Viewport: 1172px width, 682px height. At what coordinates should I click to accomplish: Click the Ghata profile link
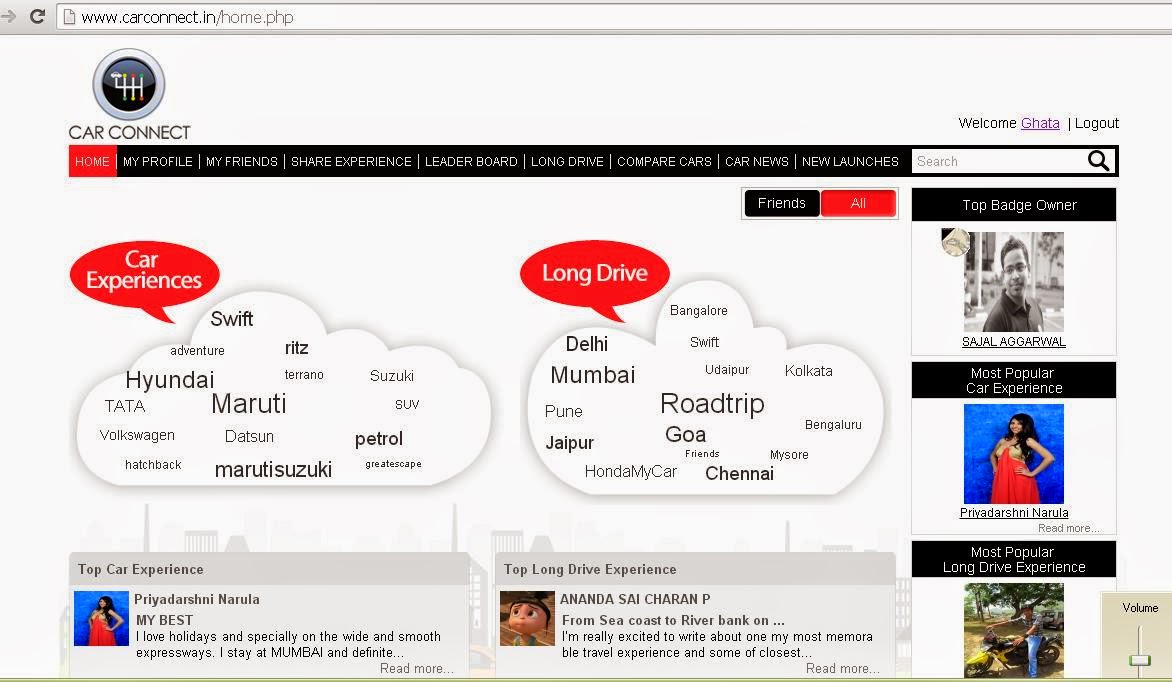pyautogui.click(x=1040, y=123)
